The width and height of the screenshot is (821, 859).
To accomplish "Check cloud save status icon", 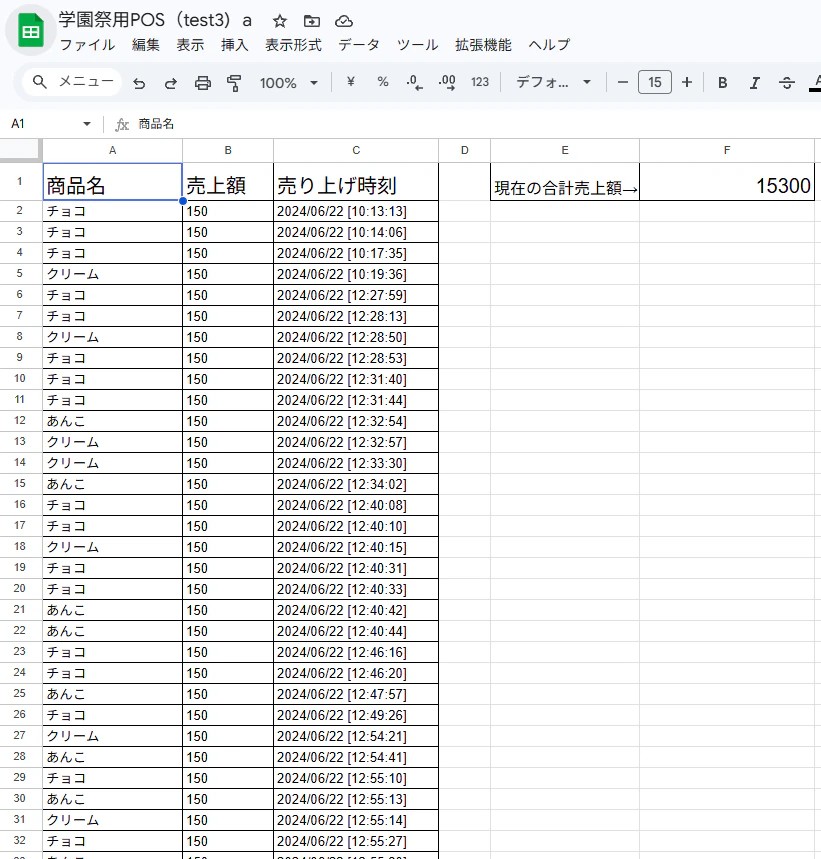I will pyautogui.click(x=343, y=21).
